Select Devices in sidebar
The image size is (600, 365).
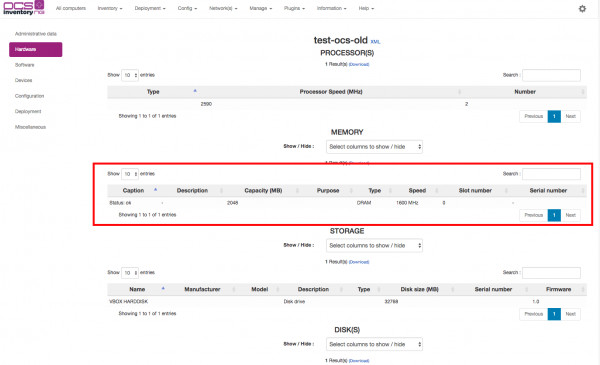[23, 80]
